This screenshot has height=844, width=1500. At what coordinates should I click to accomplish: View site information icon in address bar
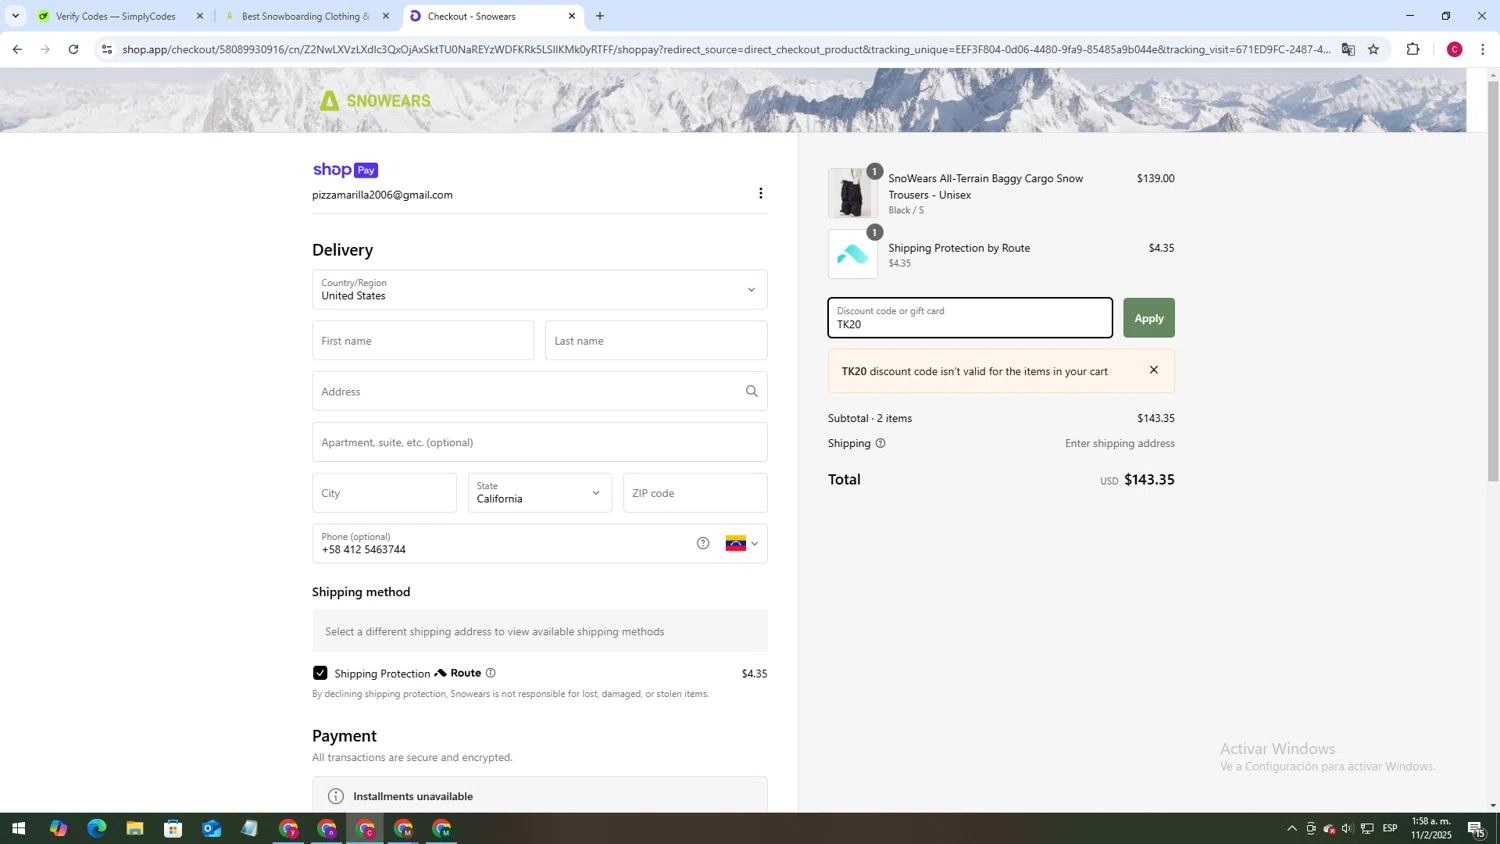[107, 49]
